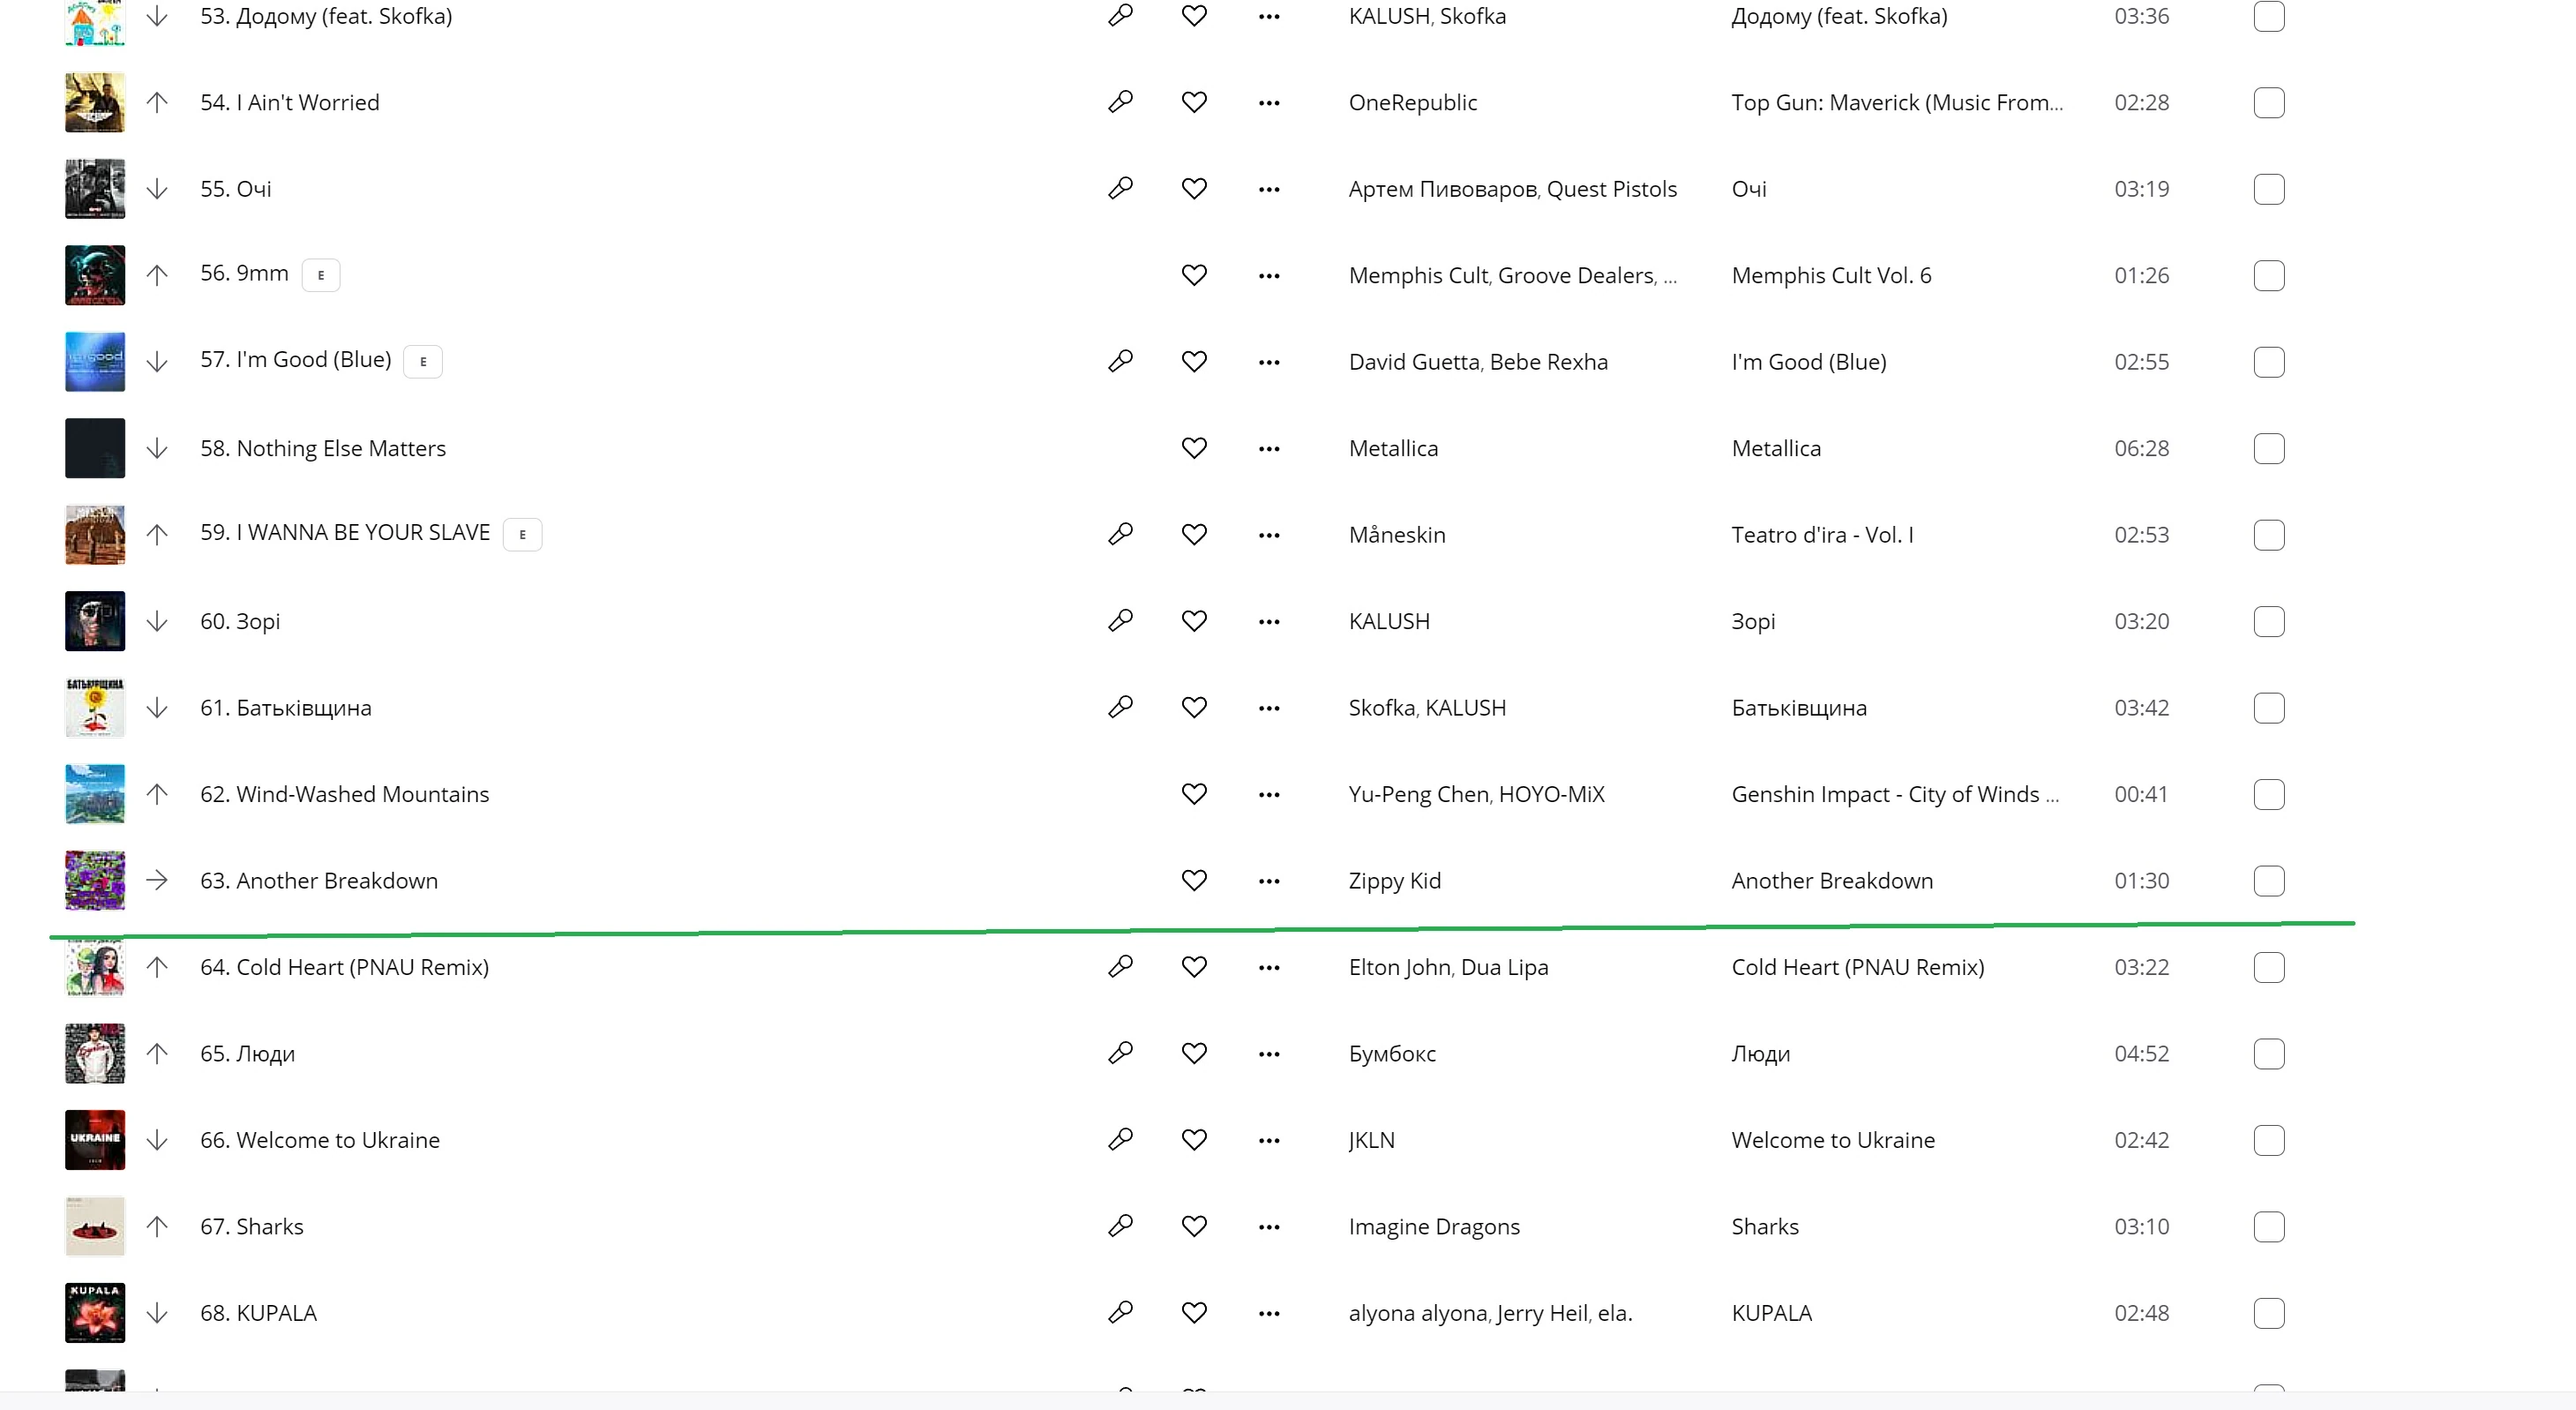Check the KUPALA track checkbox
Image resolution: width=2576 pixels, height=1410 pixels.
[2268, 1313]
